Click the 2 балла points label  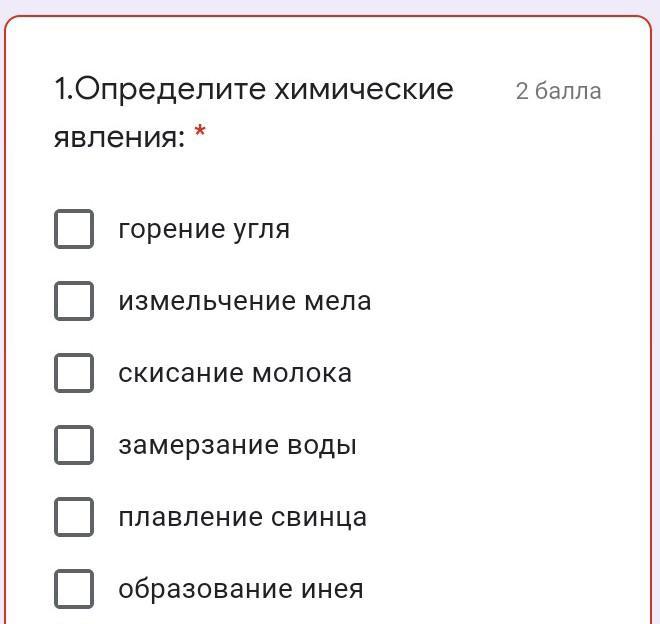point(559,91)
